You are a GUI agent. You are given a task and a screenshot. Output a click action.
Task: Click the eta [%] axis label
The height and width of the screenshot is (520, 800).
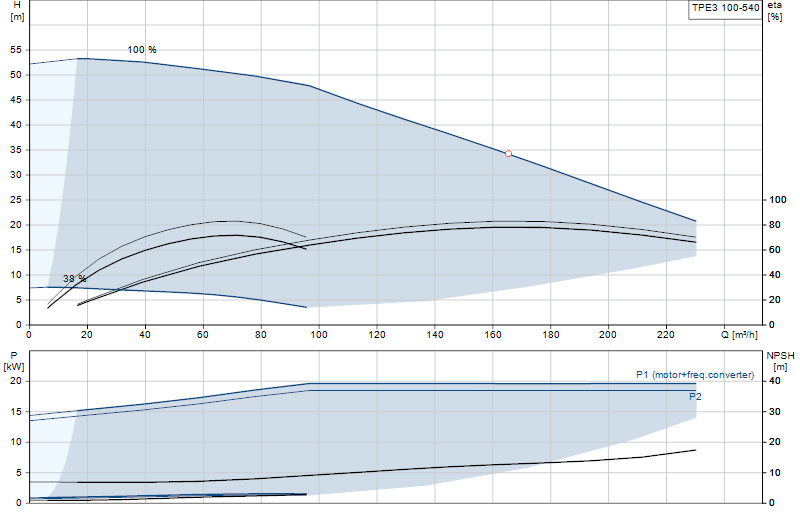(774, 11)
